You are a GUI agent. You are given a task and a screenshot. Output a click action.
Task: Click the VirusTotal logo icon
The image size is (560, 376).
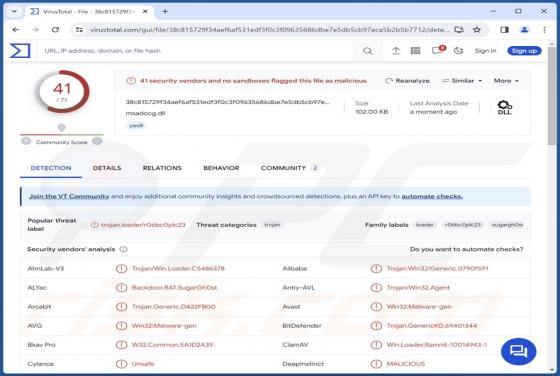tap(20, 51)
